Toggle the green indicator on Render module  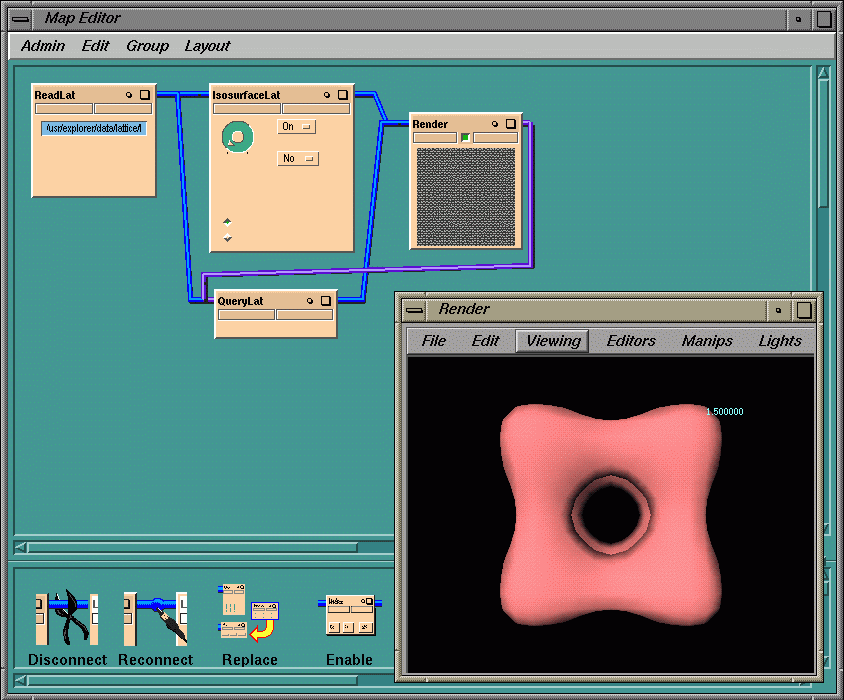[465, 138]
